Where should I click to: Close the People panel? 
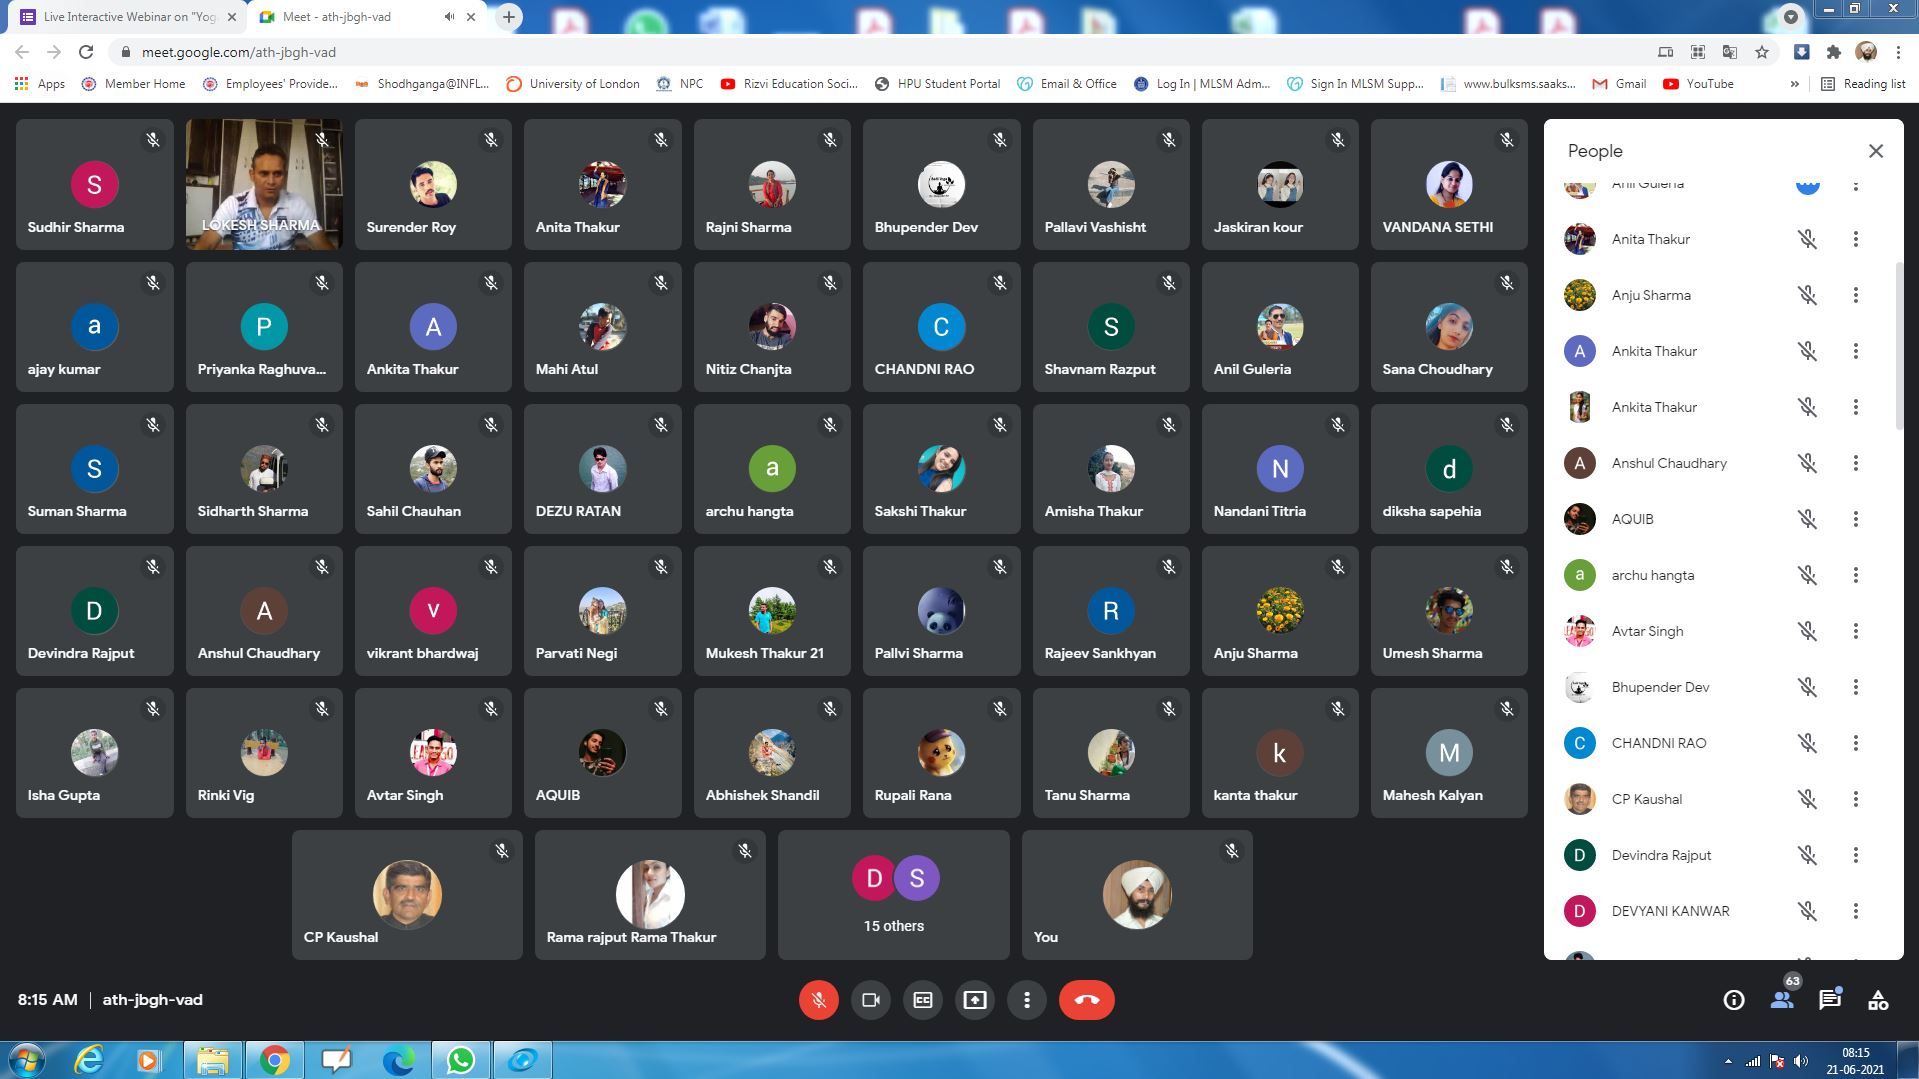1876,151
